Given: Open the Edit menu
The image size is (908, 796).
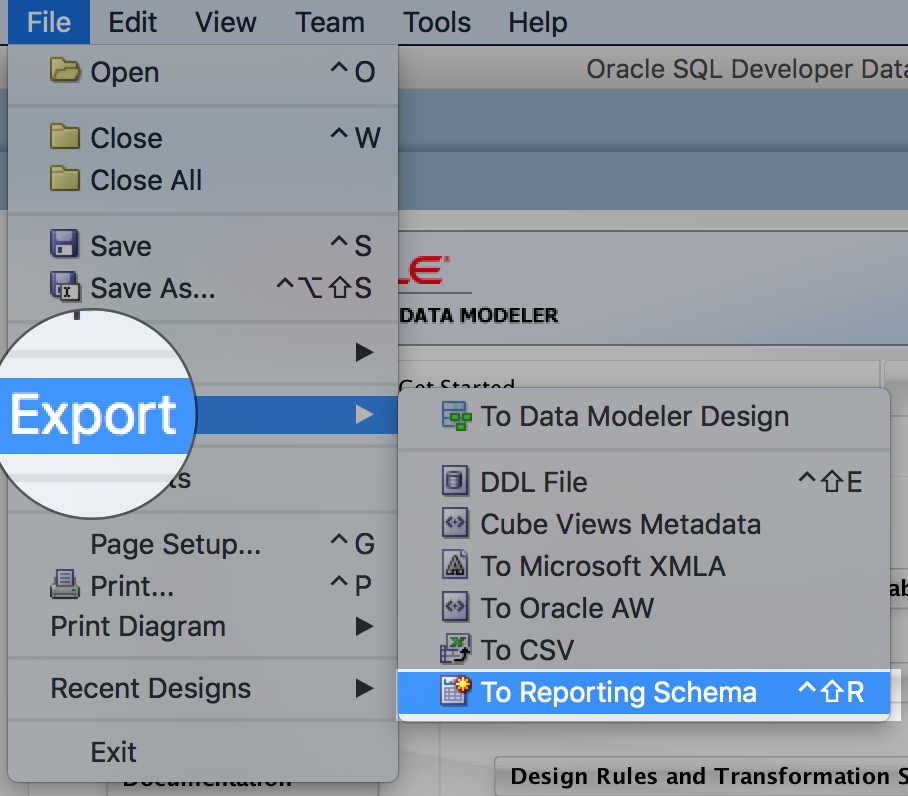Looking at the screenshot, I should 132,22.
